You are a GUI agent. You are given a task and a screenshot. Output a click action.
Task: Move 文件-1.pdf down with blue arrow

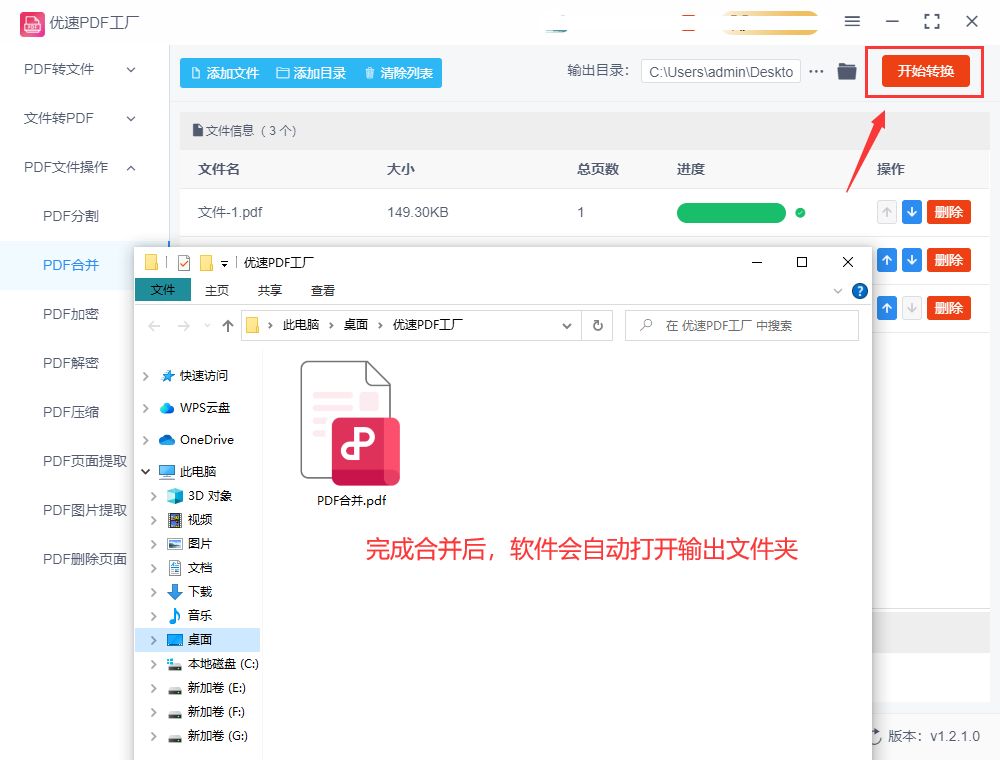(912, 212)
